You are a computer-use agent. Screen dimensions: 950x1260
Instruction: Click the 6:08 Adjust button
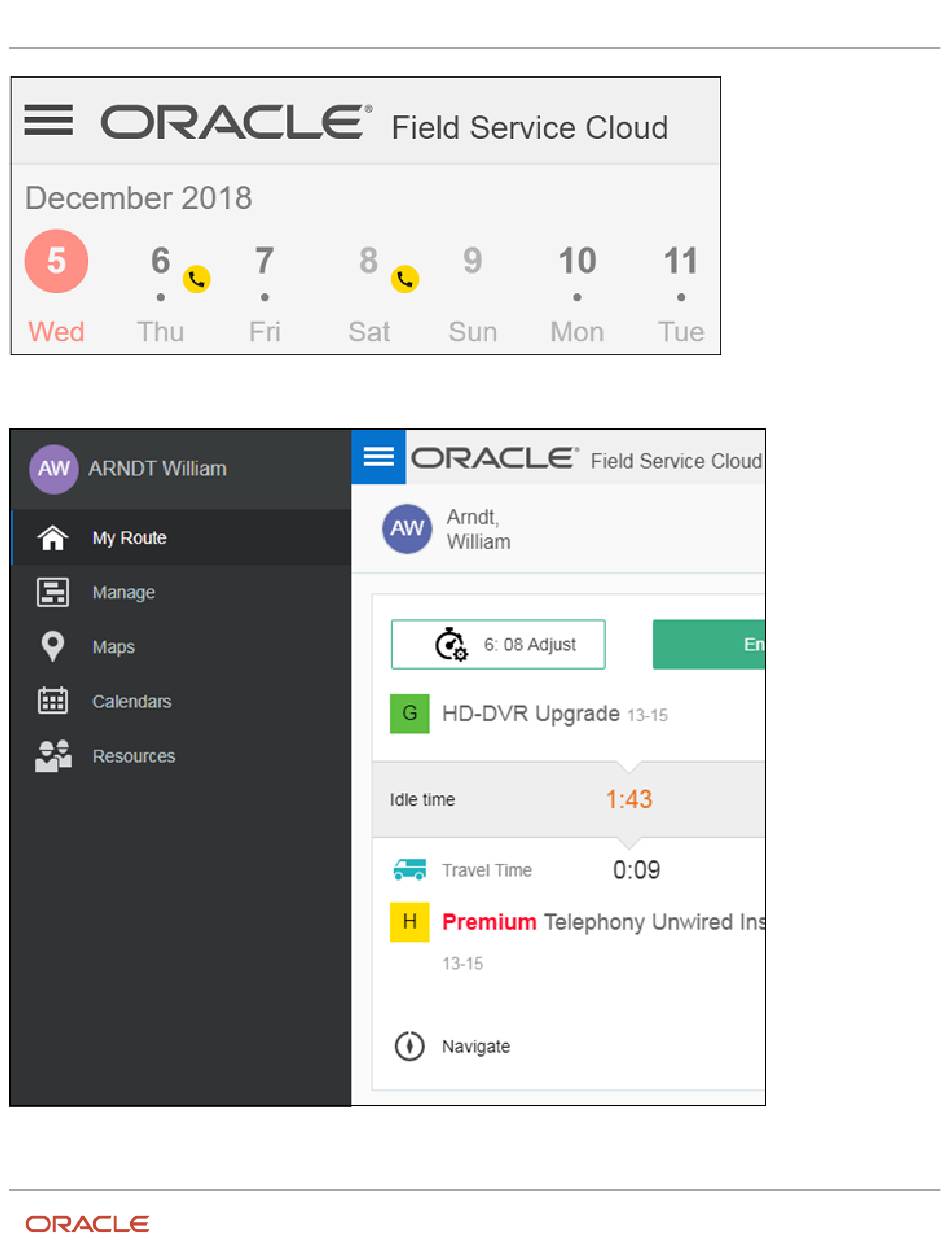[498, 645]
